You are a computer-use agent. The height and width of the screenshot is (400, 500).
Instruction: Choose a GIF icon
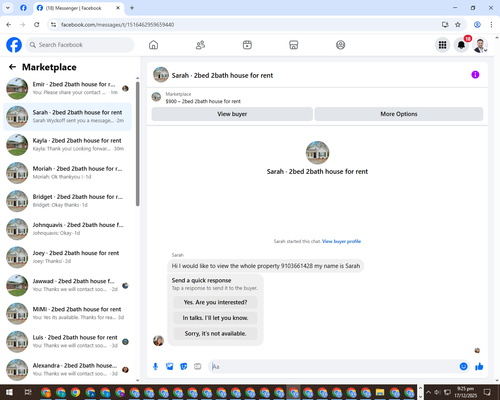pos(198,367)
